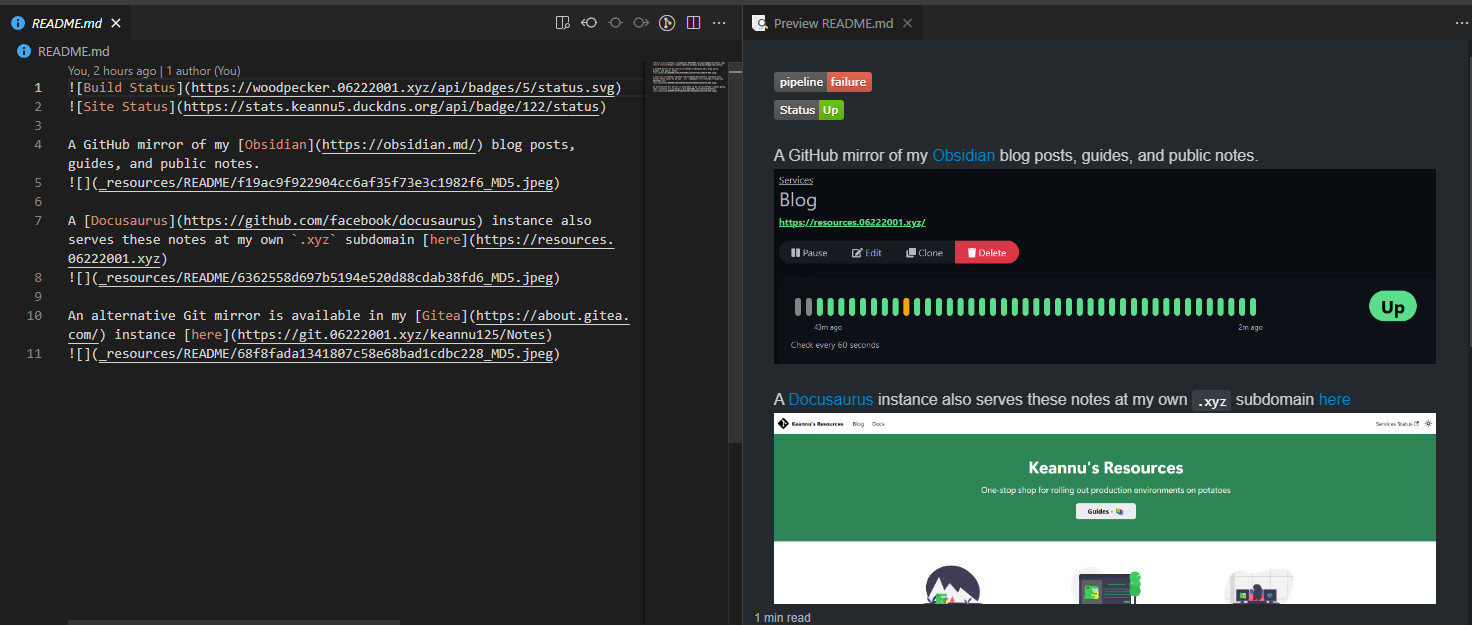Split the README.md editor right
This screenshot has height=625, width=1472.
(x=693, y=23)
